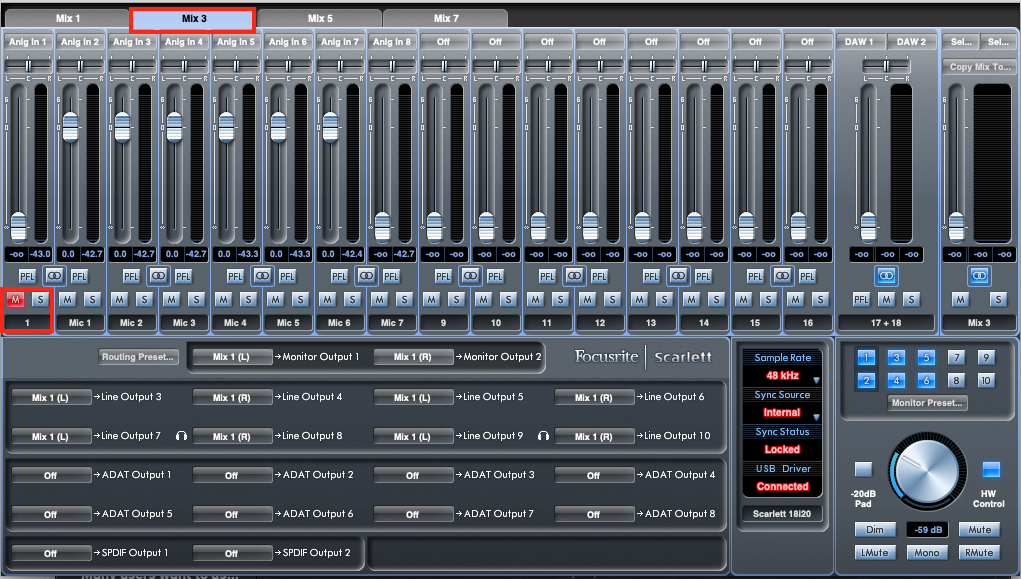This screenshot has height=579, width=1021.
Task: Open the source dropdown for ADAT Output 1
Action: (x=51, y=475)
